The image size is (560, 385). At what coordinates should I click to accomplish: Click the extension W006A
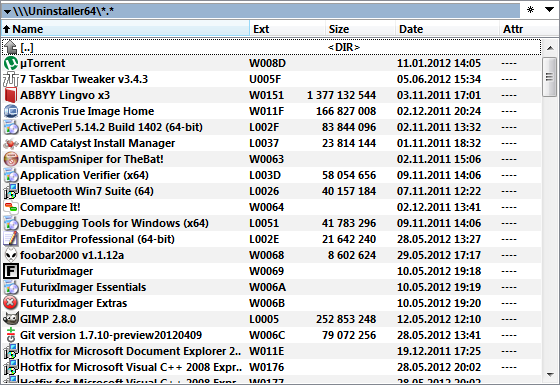(x=268, y=288)
